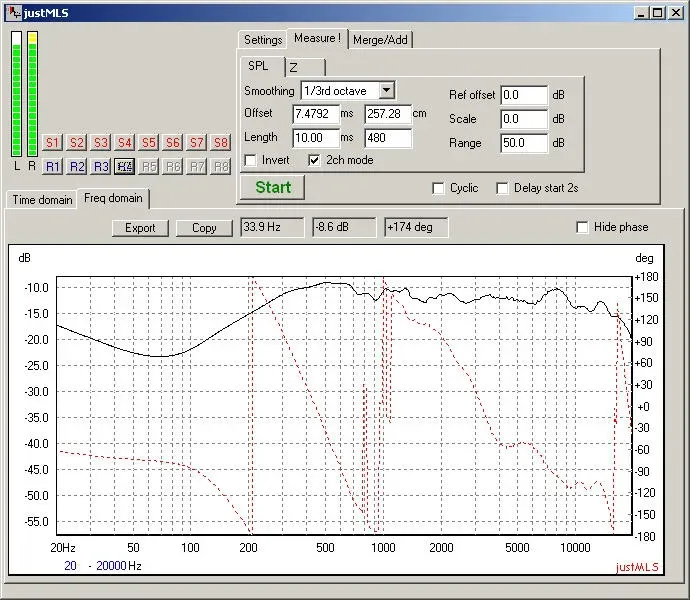Click the disabled R6 slot
The height and width of the screenshot is (600, 690).
[172, 166]
